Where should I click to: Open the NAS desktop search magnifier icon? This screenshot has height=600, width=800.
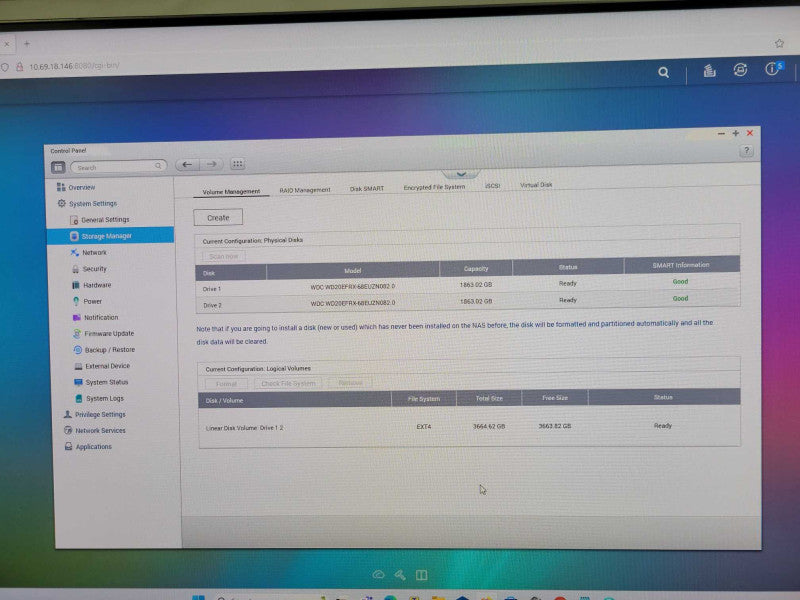click(x=663, y=72)
